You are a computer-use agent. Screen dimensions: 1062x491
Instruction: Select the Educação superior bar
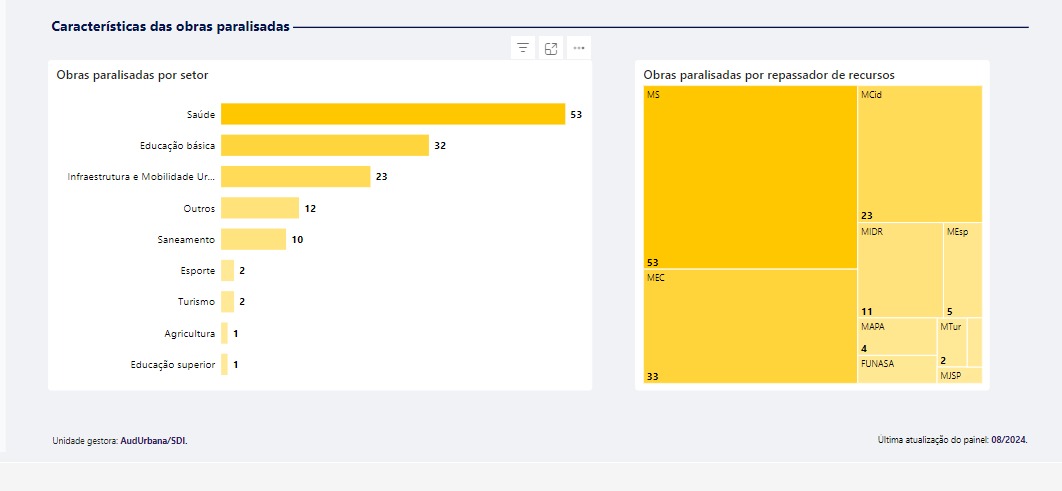tap(224, 364)
